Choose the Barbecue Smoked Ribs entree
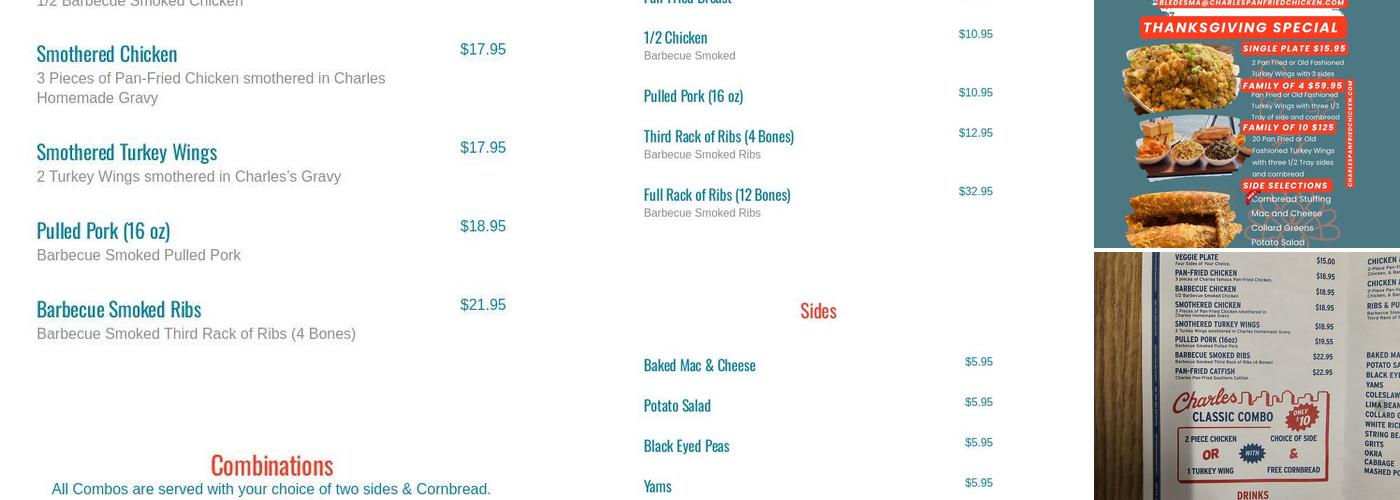The width and height of the screenshot is (1400, 500). tap(119, 309)
